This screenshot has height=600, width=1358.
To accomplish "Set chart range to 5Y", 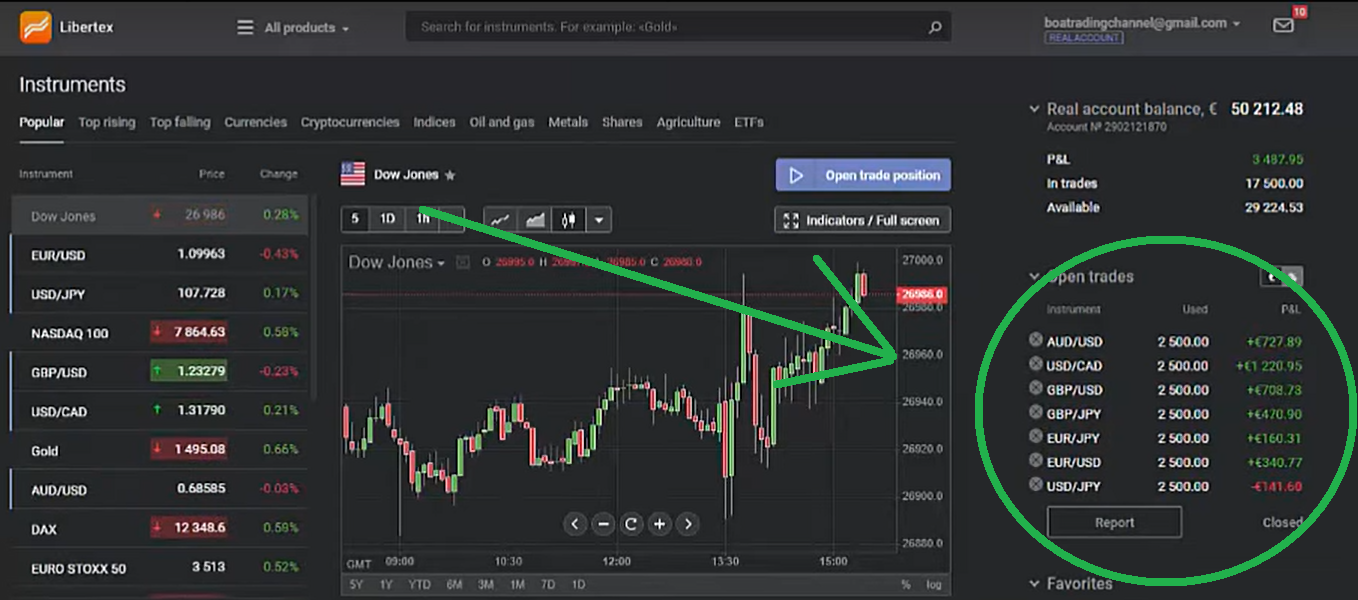I will coord(356,584).
